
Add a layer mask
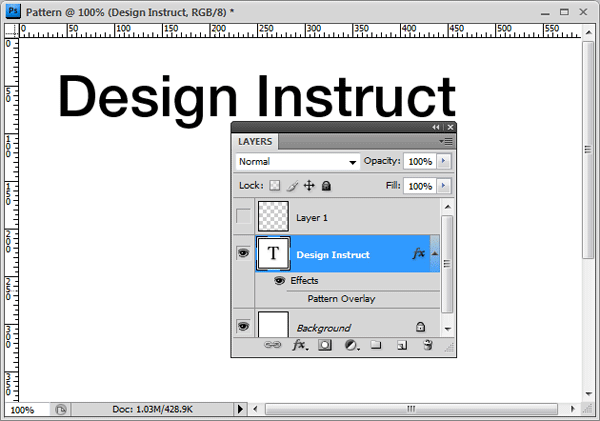tap(325, 345)
